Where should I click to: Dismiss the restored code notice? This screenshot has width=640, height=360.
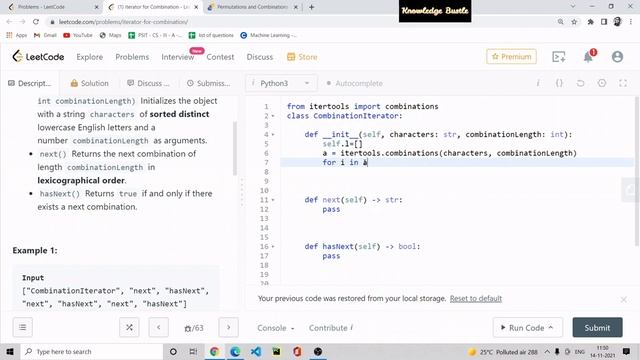pyautogui.click(x=623, y=300)
